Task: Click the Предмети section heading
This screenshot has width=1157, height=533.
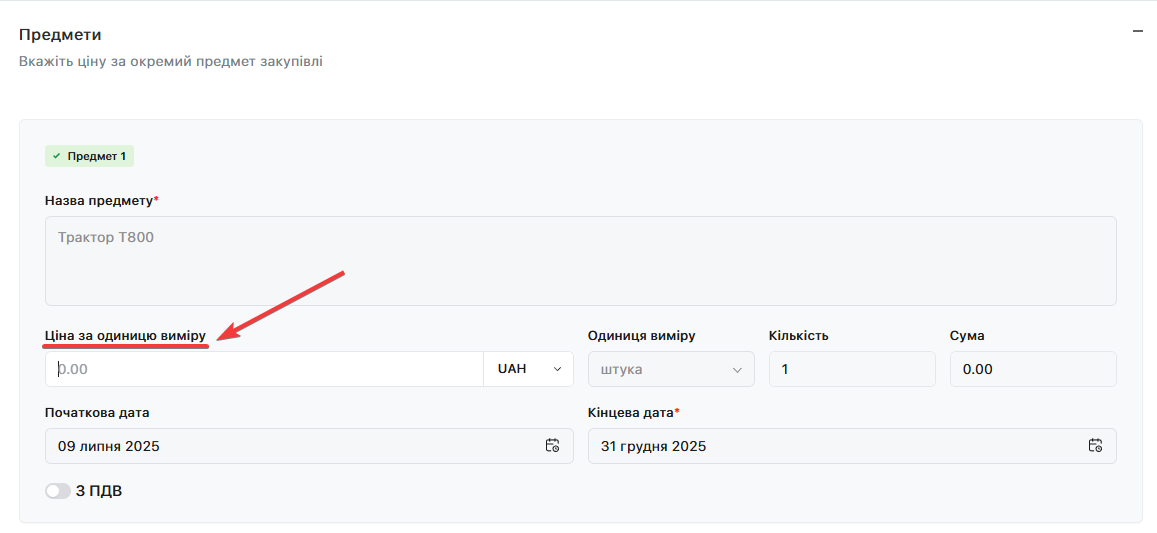Action: coord(60,35)
